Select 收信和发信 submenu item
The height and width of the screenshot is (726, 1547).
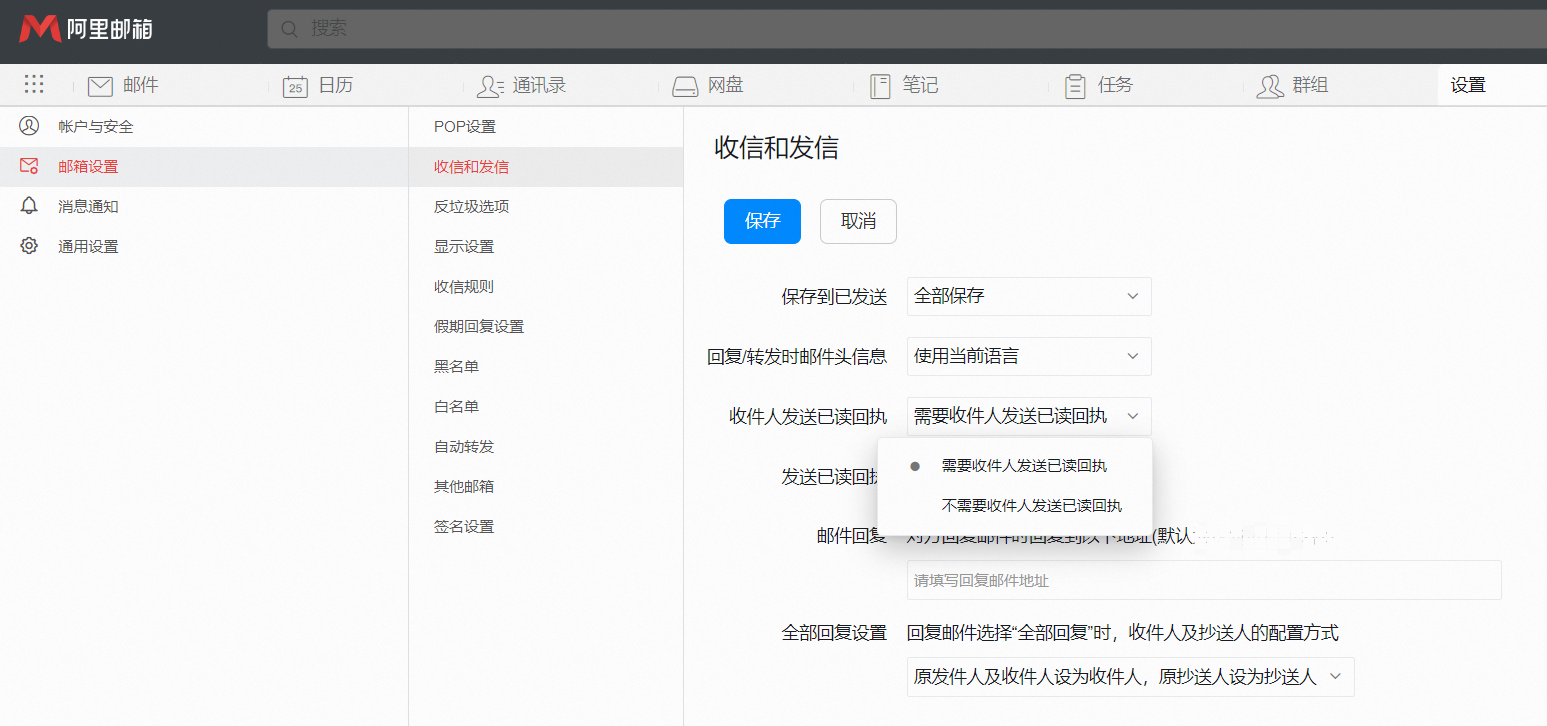546,166
